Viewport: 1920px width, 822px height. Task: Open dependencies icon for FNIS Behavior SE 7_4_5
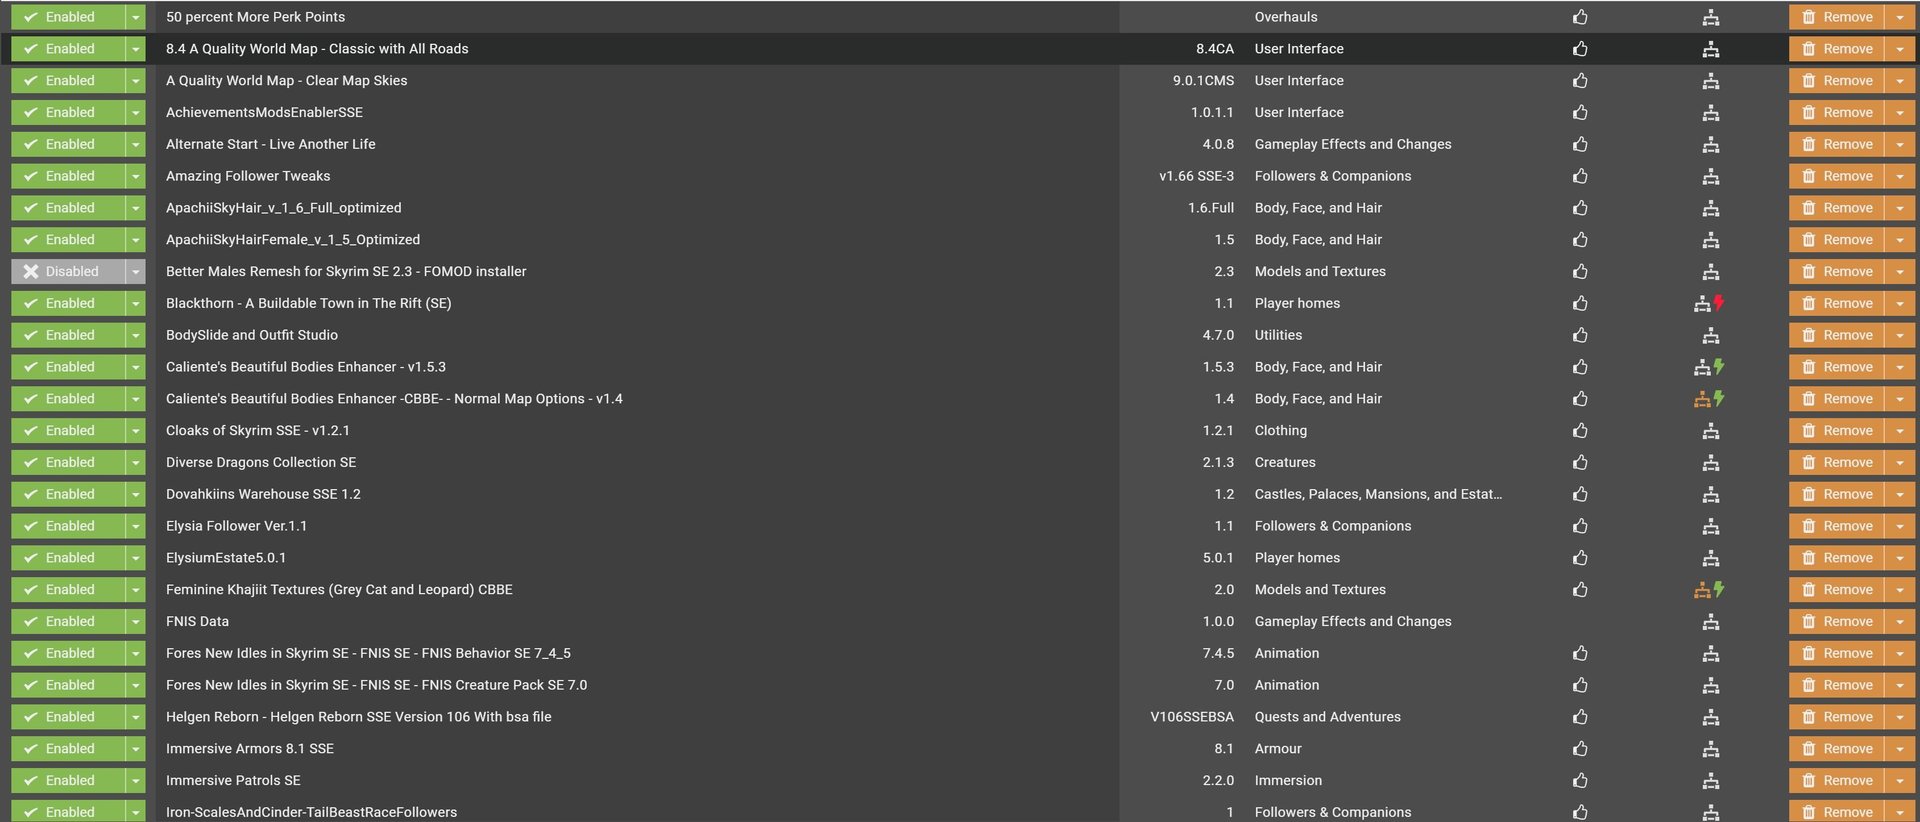point(1711,654)
